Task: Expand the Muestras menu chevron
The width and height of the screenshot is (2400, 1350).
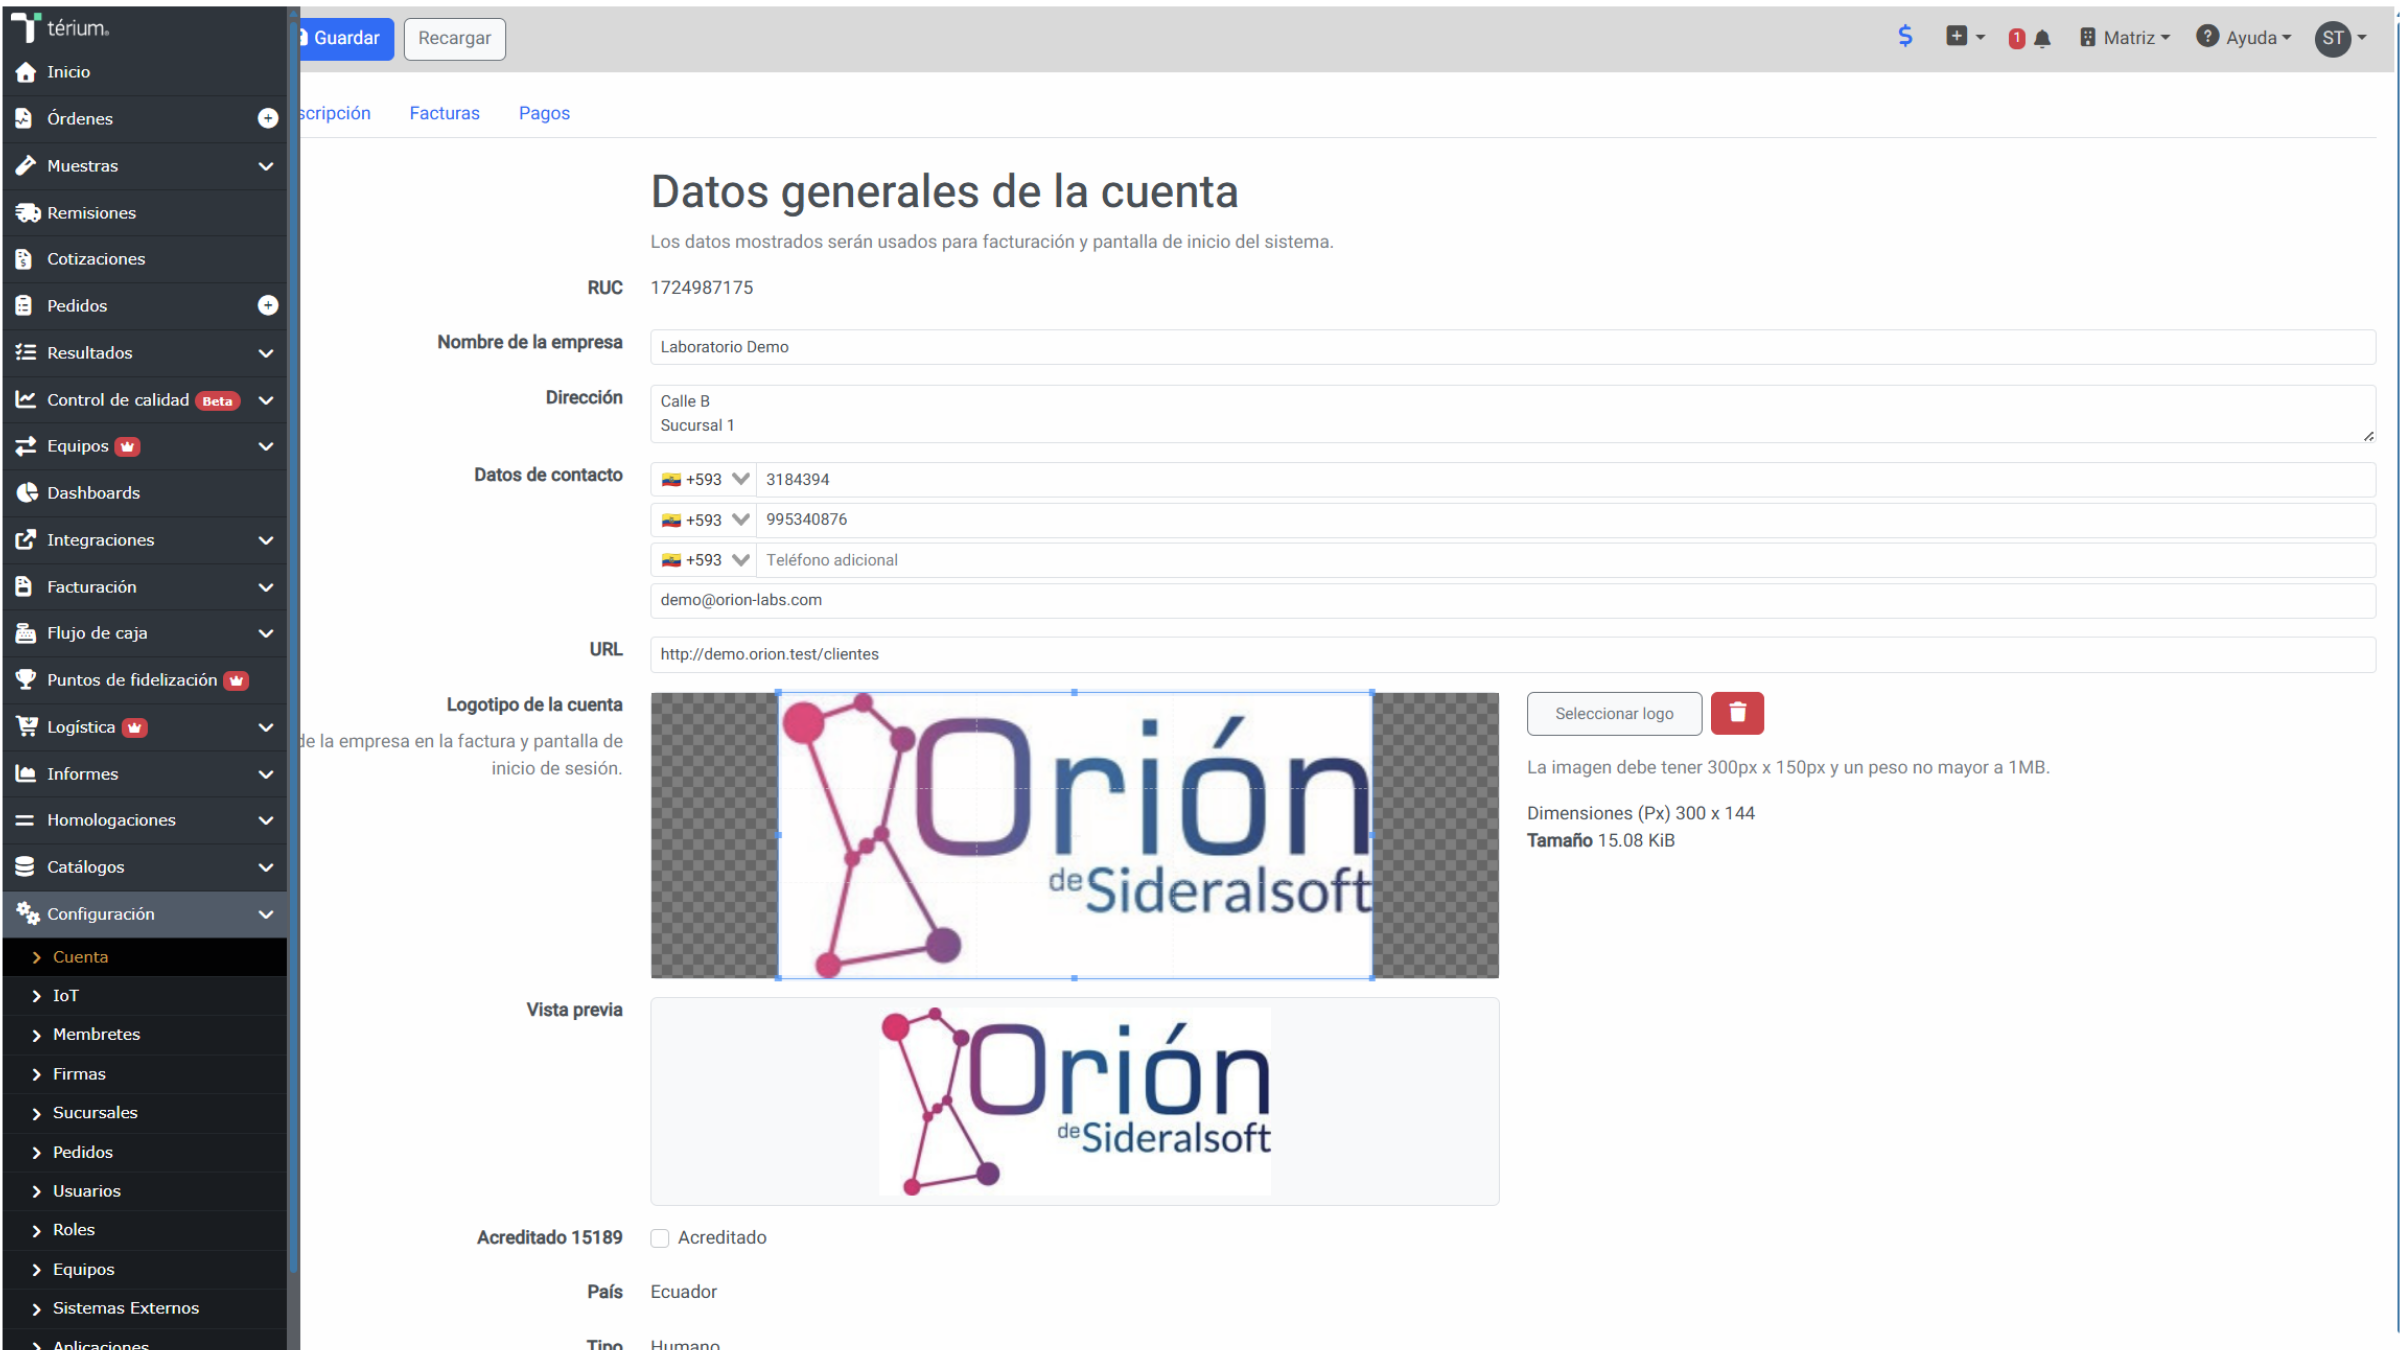Action: click(266, 166)
